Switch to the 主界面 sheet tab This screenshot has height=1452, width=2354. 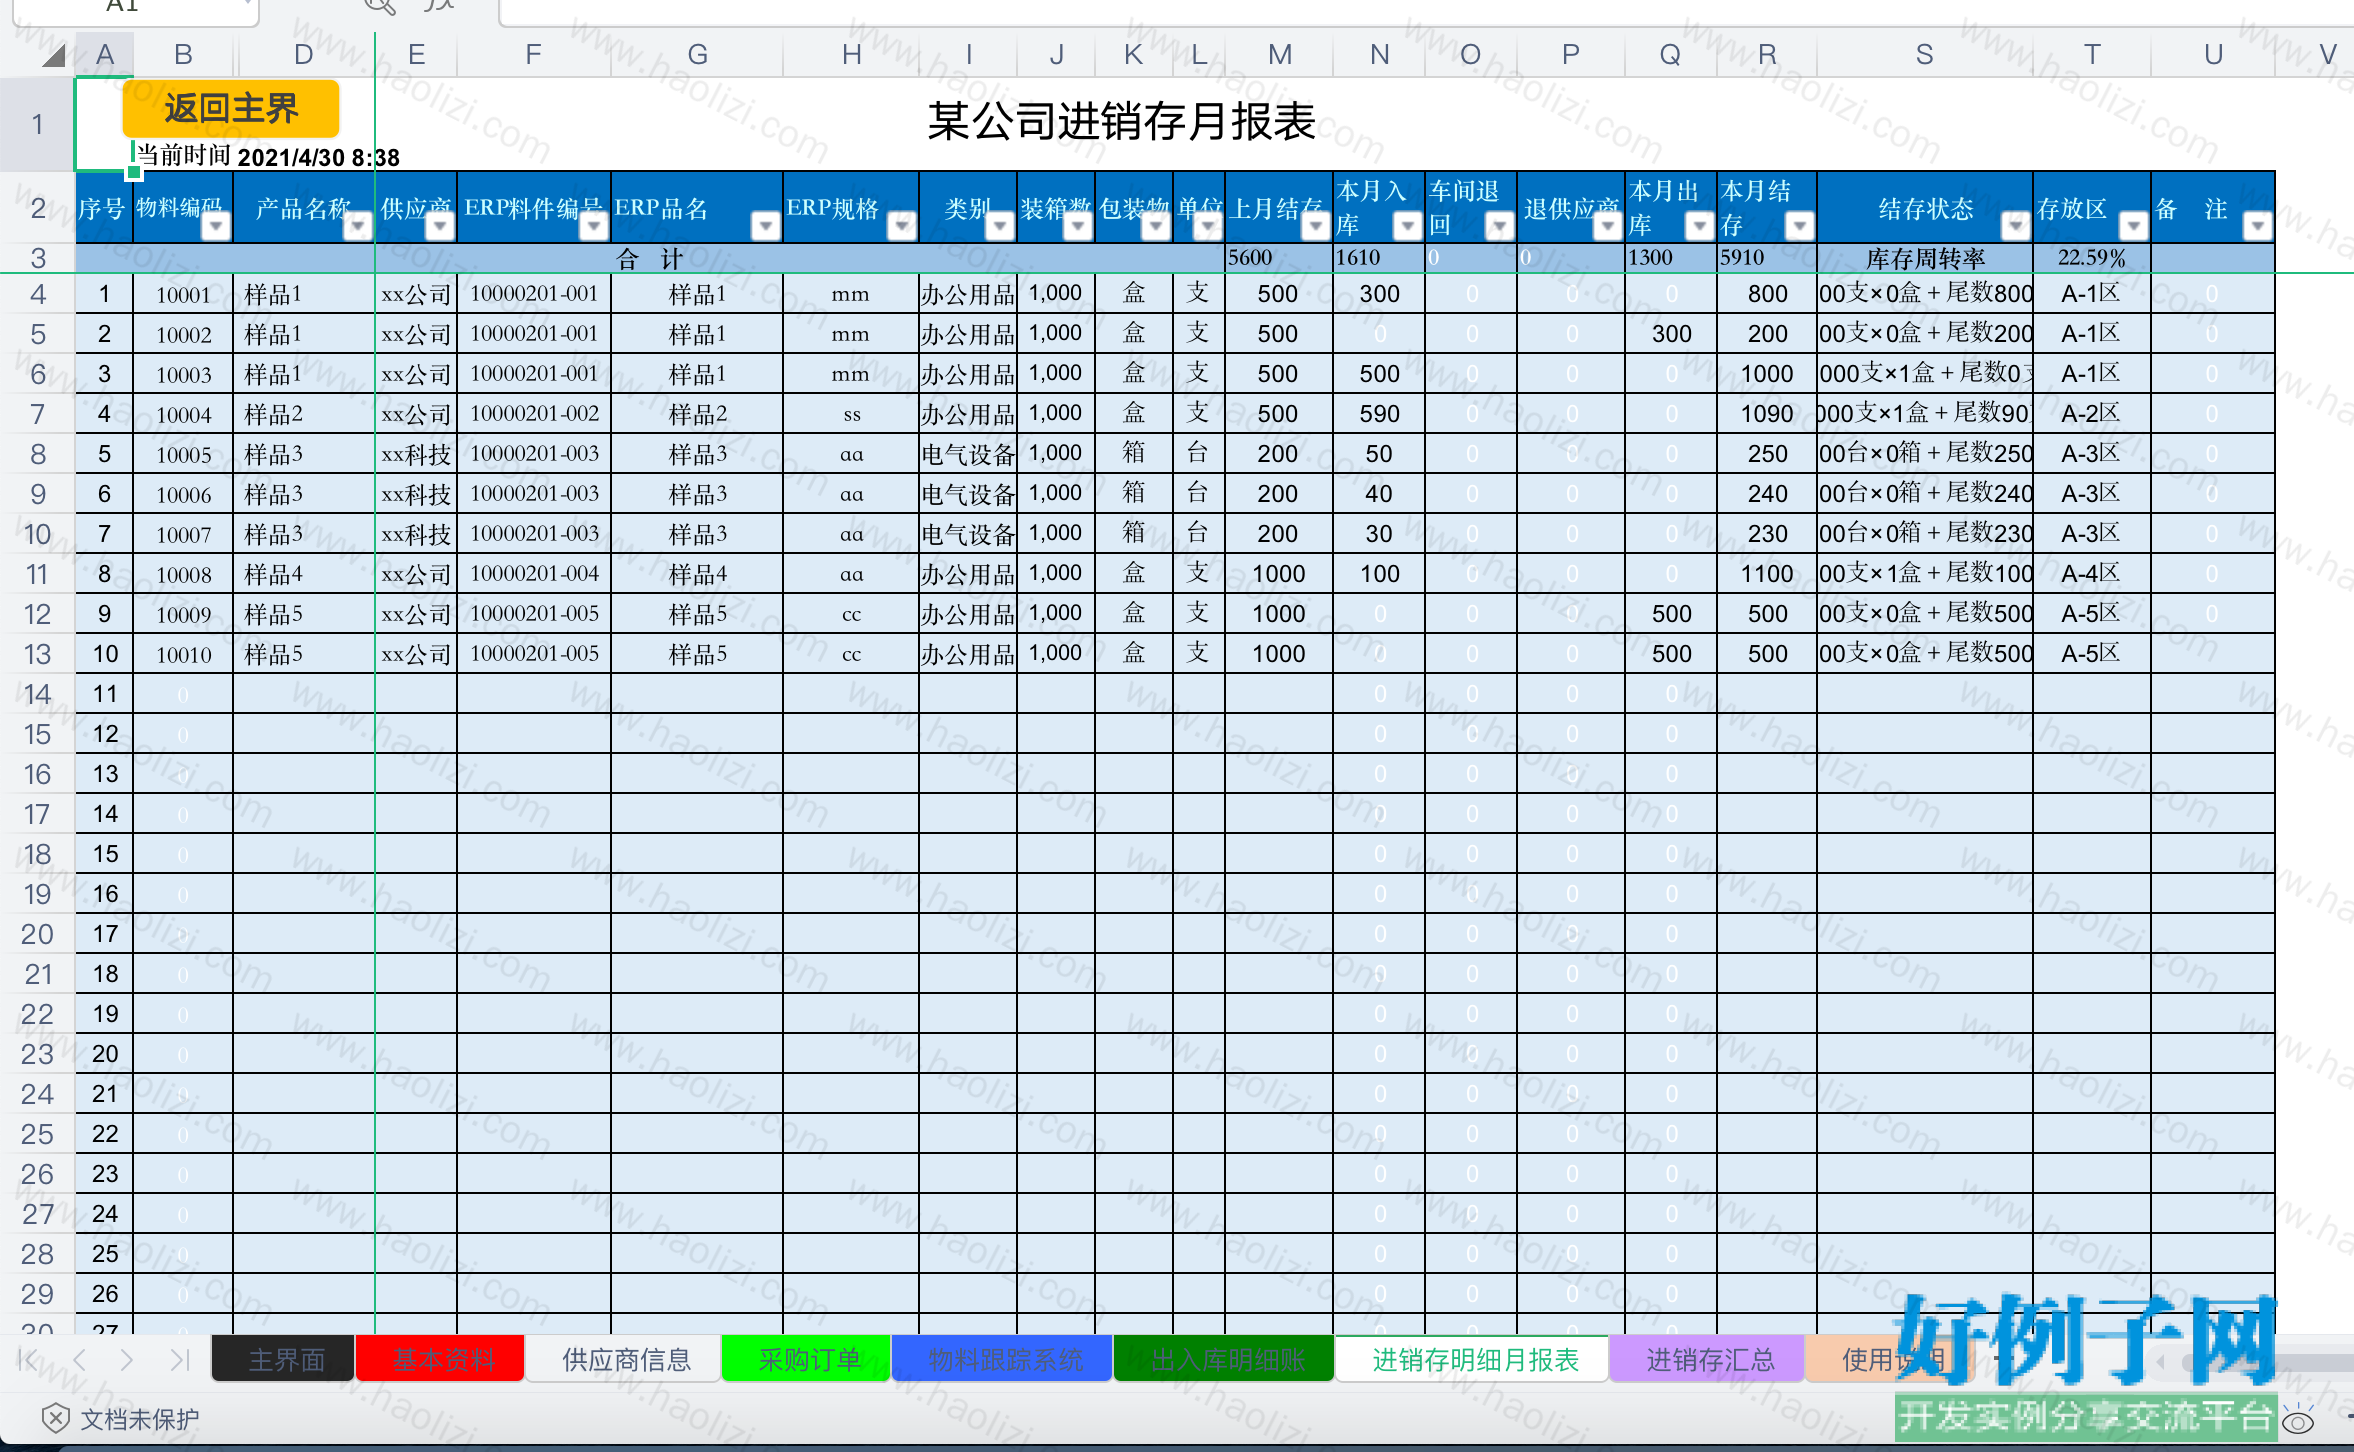[x=285, y=1359]
